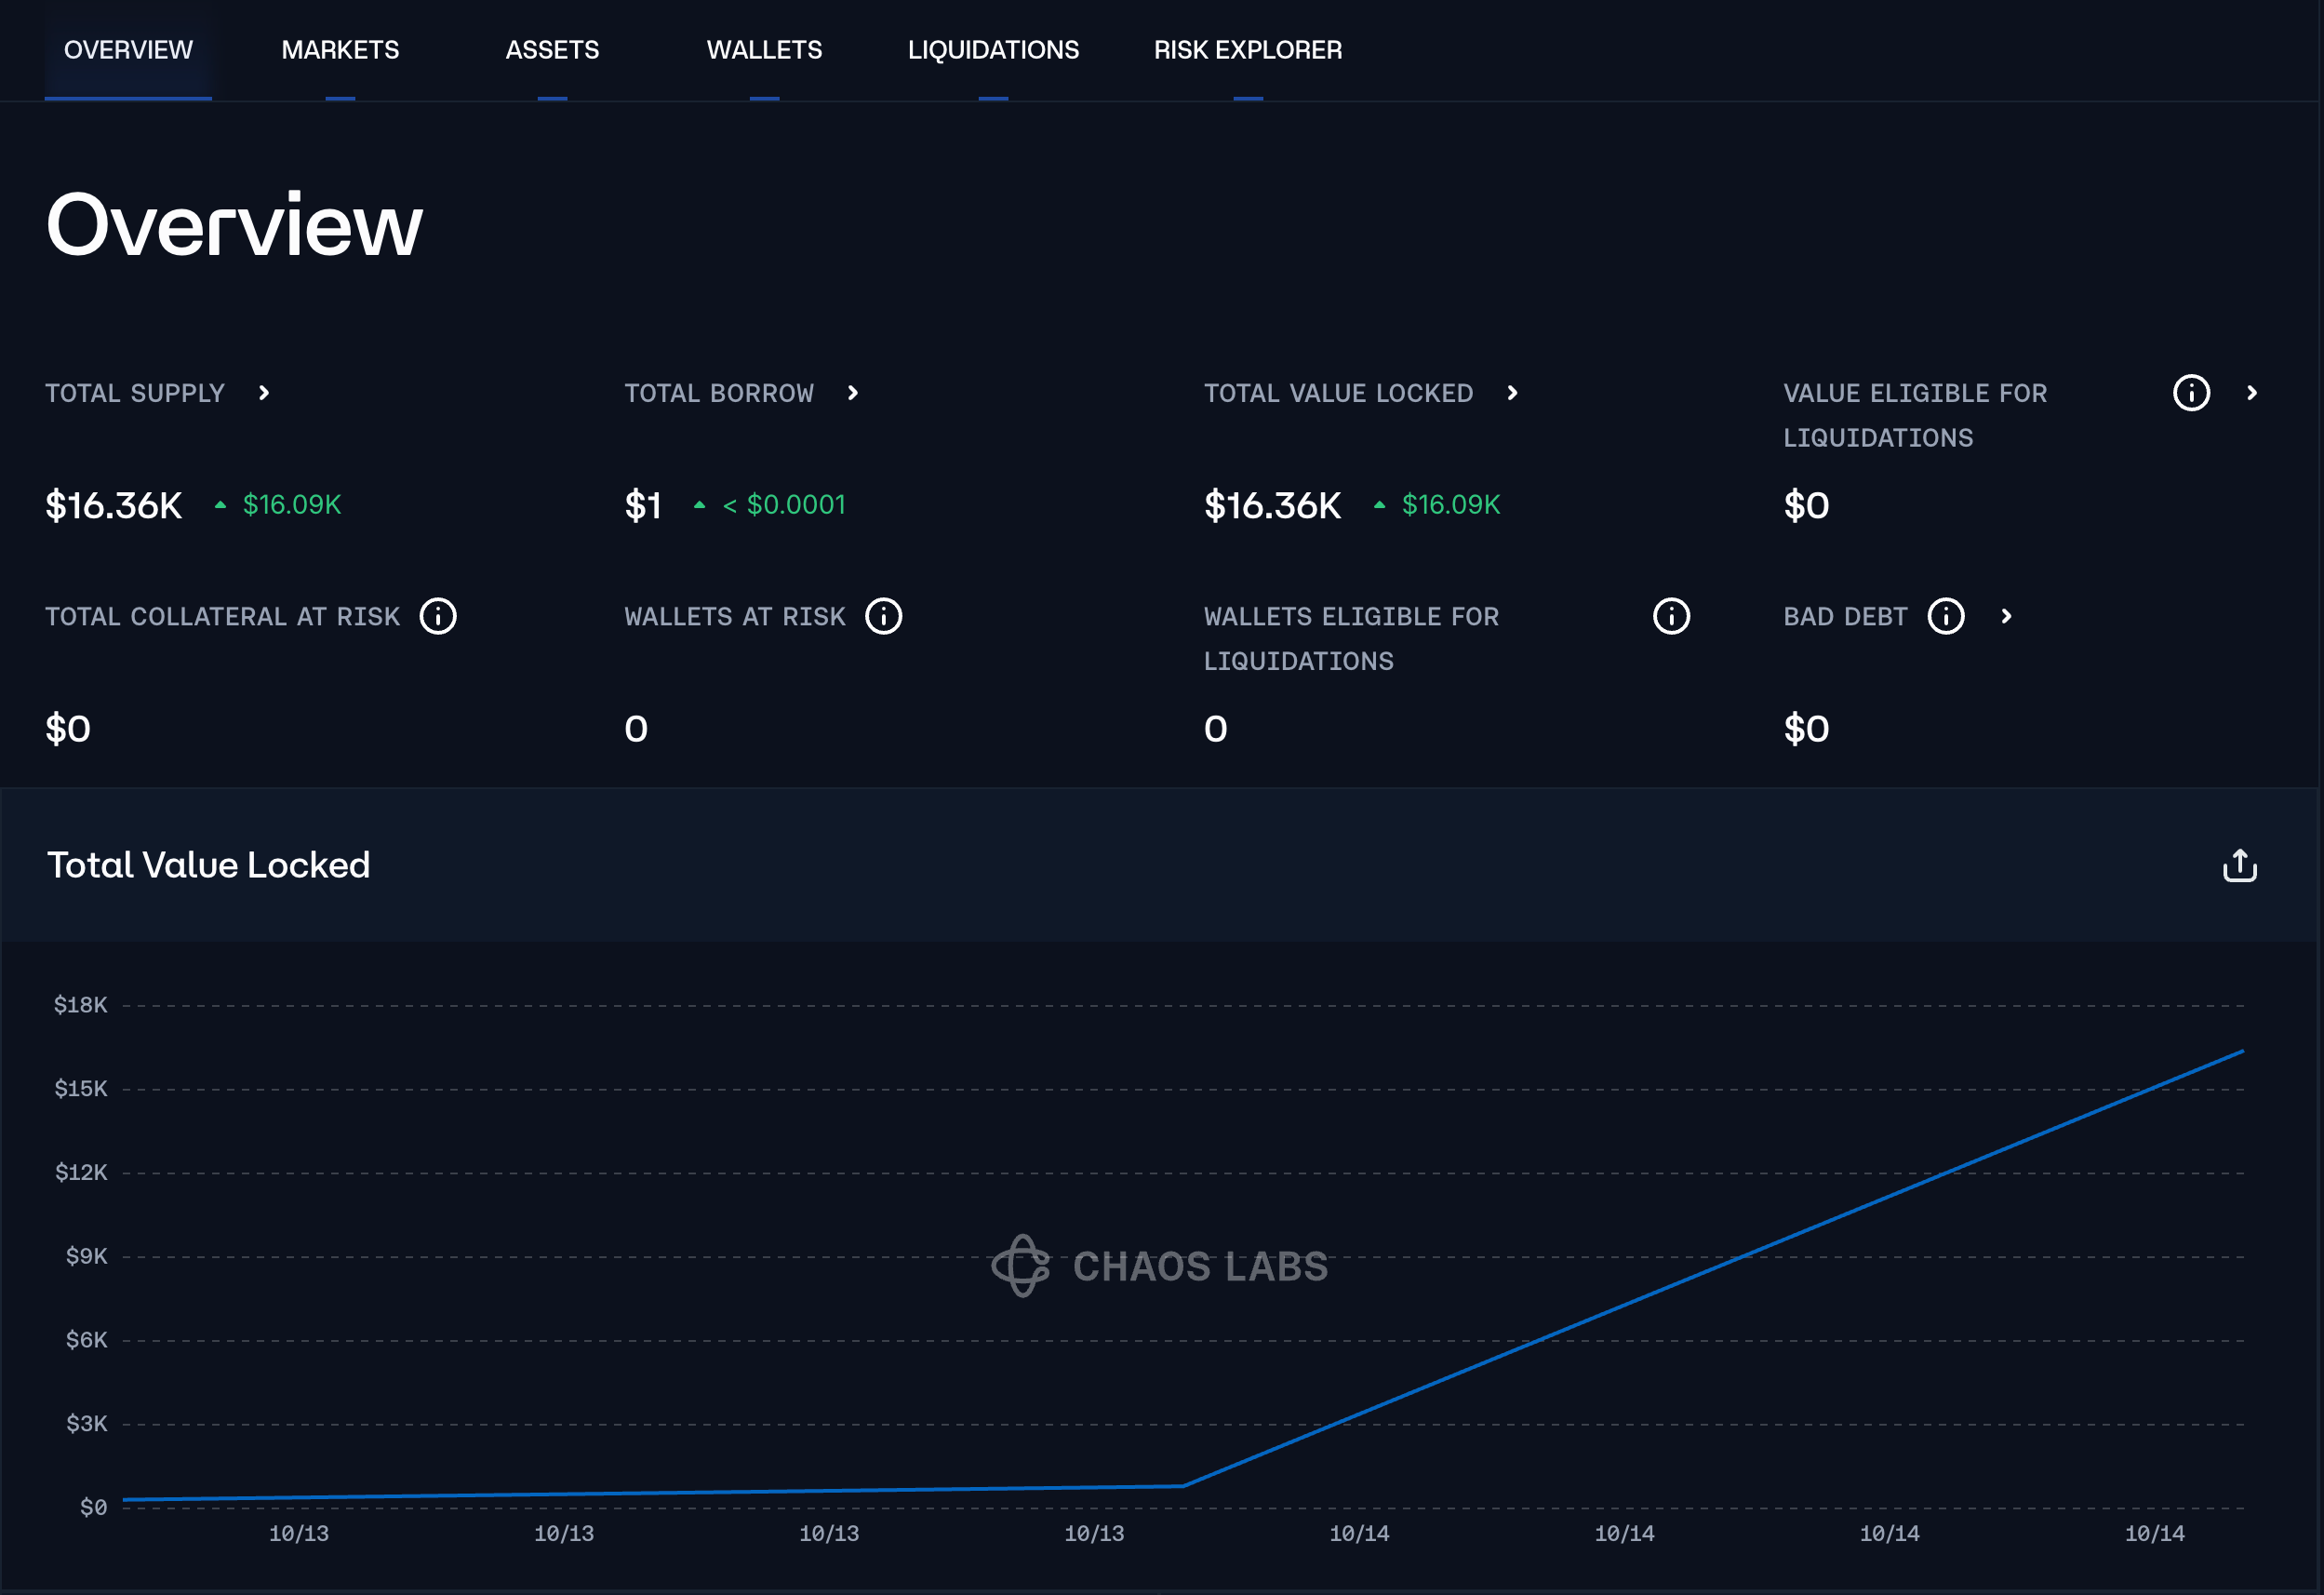Click info icon next to Bad Debt
Image resolution: width=2324 pixels, height=1595 pixels.
[1945, 616]
